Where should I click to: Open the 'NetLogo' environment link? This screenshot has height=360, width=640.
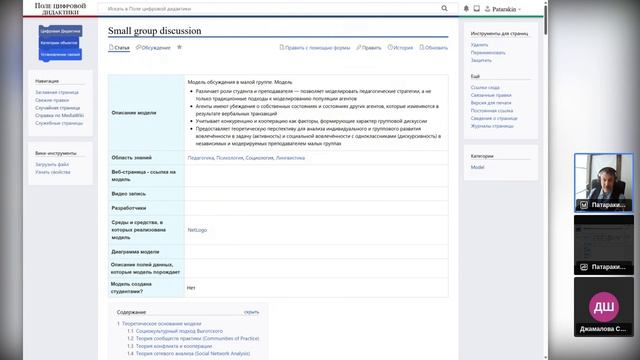pyautogui.click(x=197, y=230)
